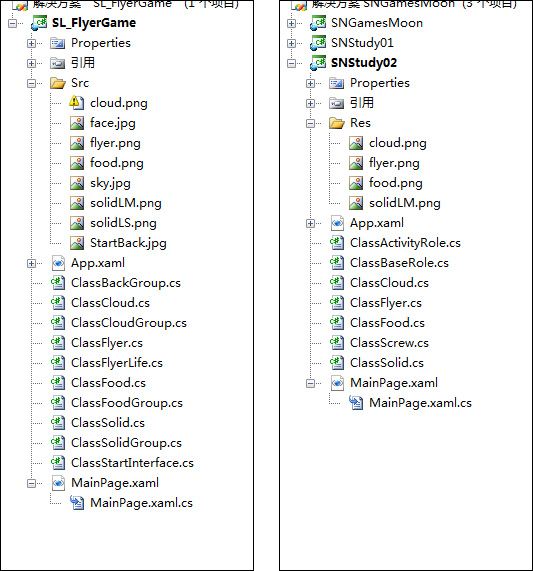Click the image icon of sky.jpg
The height and width of the screenshot is (571, 533).
77,183
